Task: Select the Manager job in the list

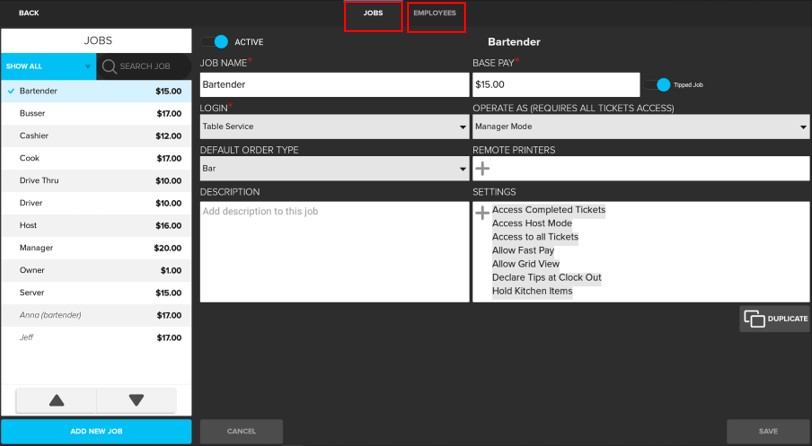Action: 96,247
